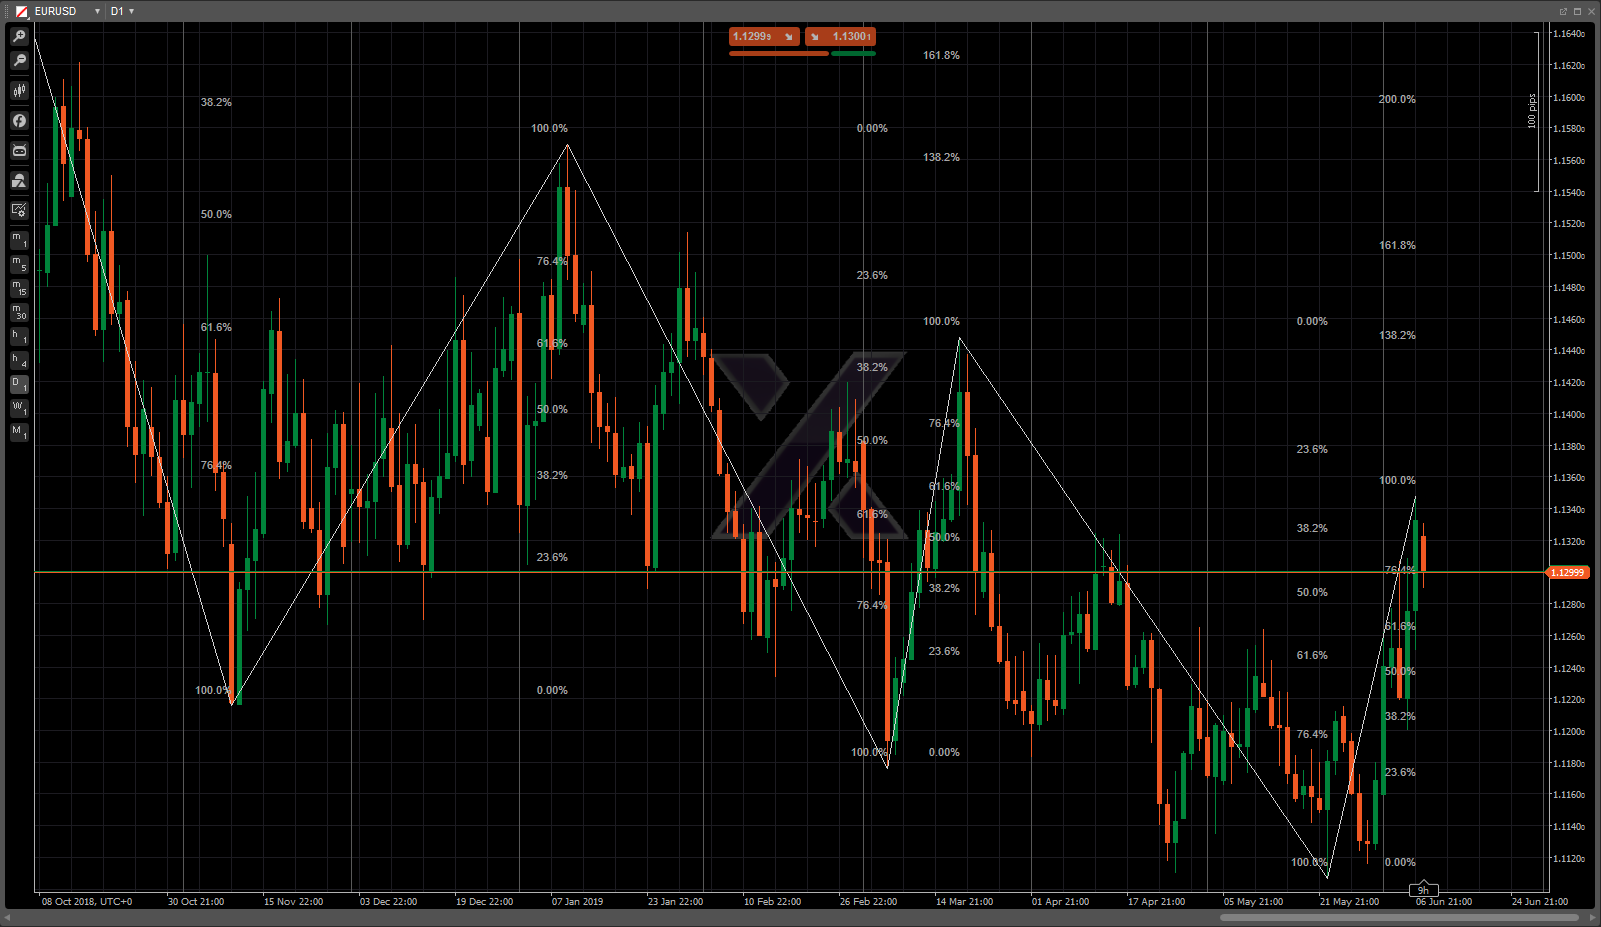Click the scroll right arrow at bottom

1593,917
